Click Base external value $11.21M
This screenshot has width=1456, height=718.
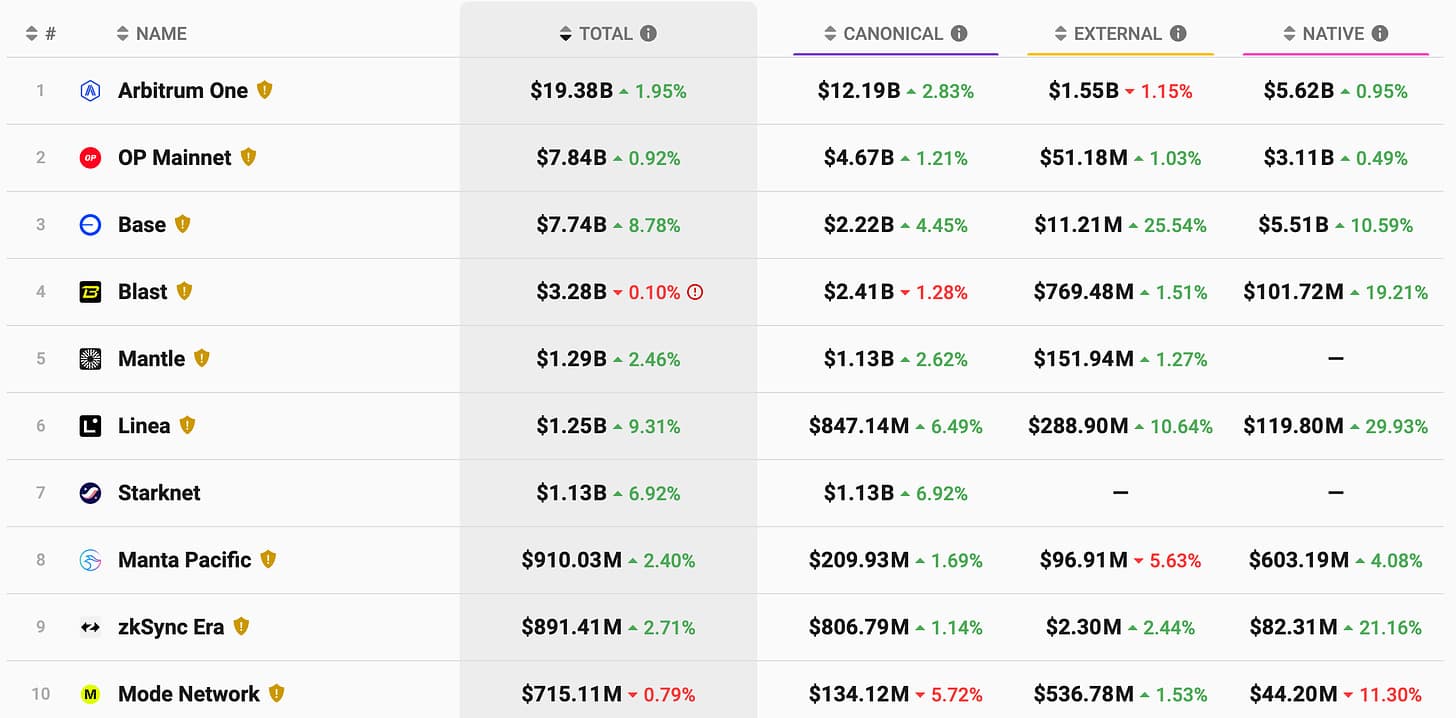1078,225
